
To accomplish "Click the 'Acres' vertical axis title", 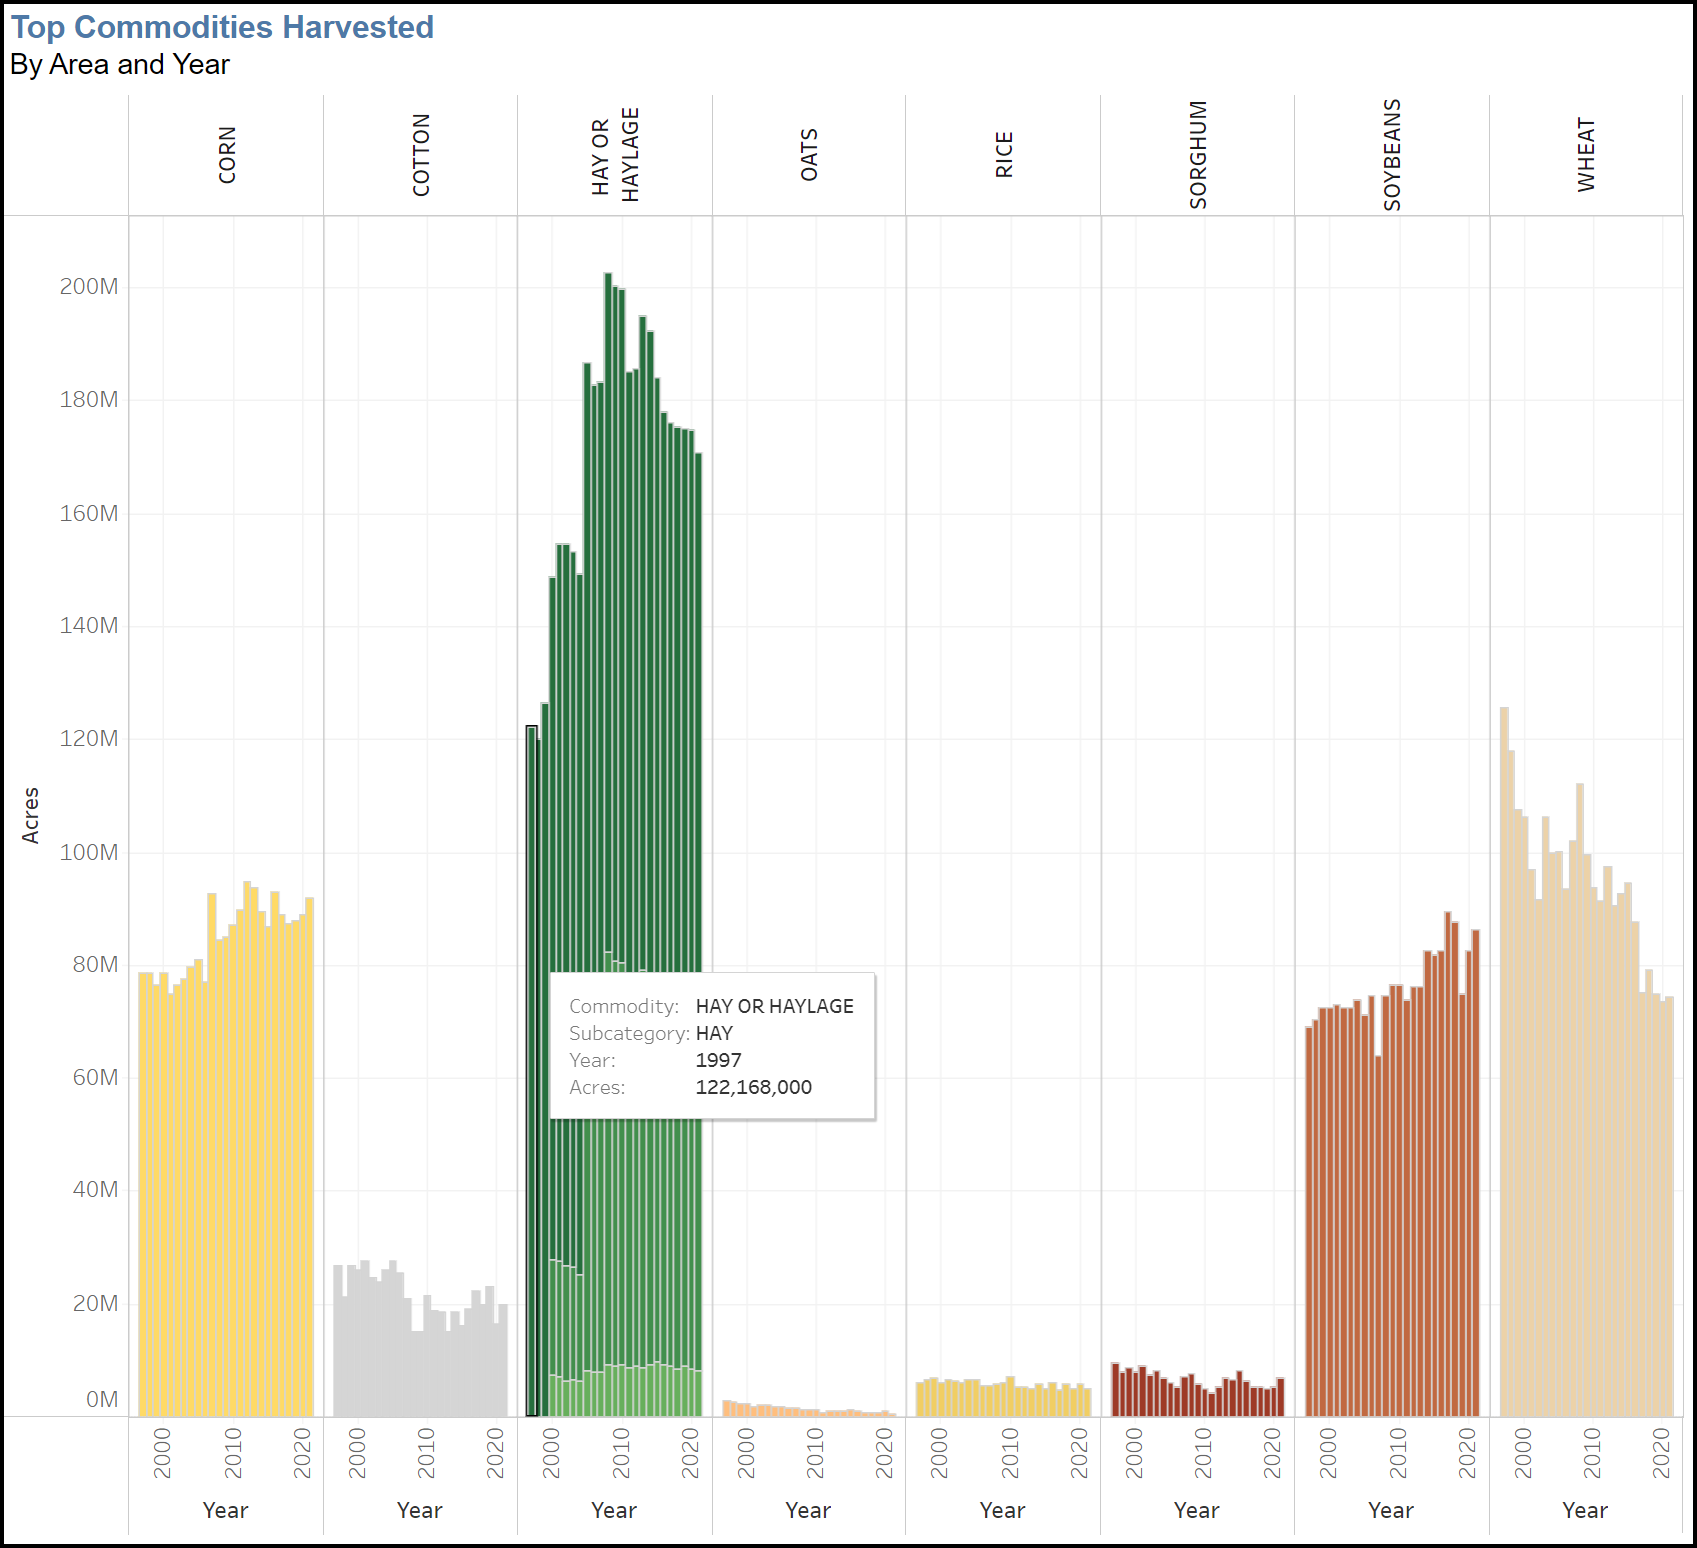I will (x=31, y=815).
